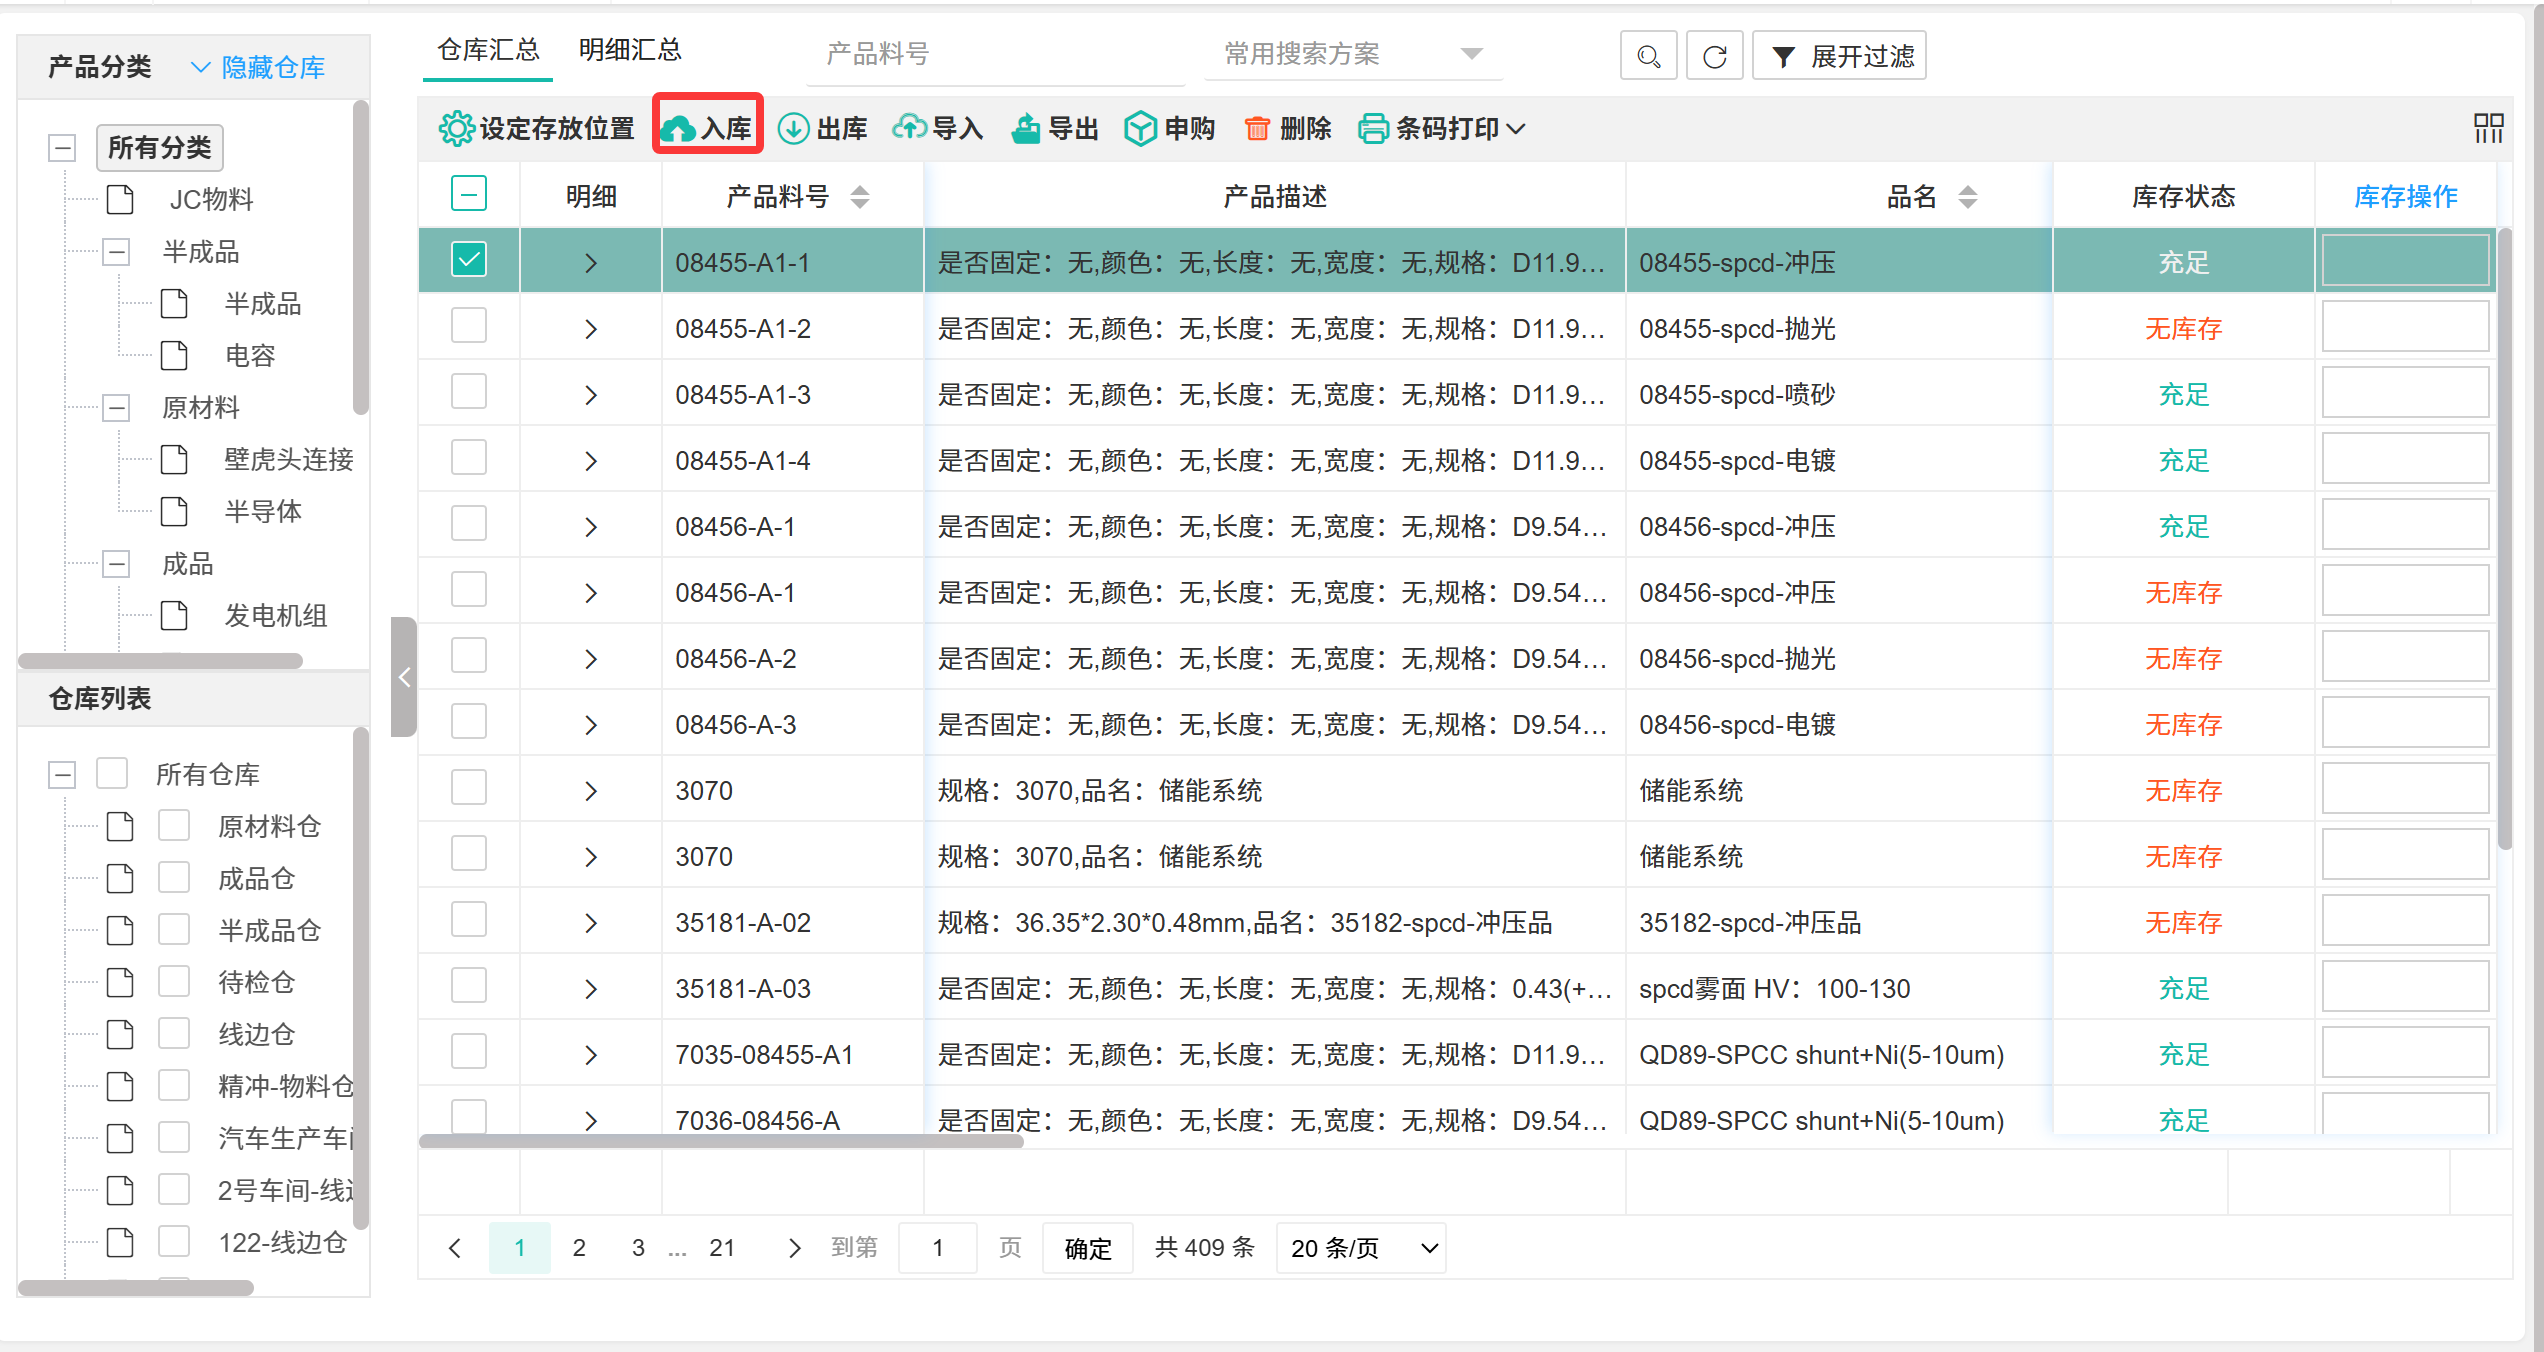Click the 导入 import icon
Viewport: 2544px width, 1352px height.
909,128
